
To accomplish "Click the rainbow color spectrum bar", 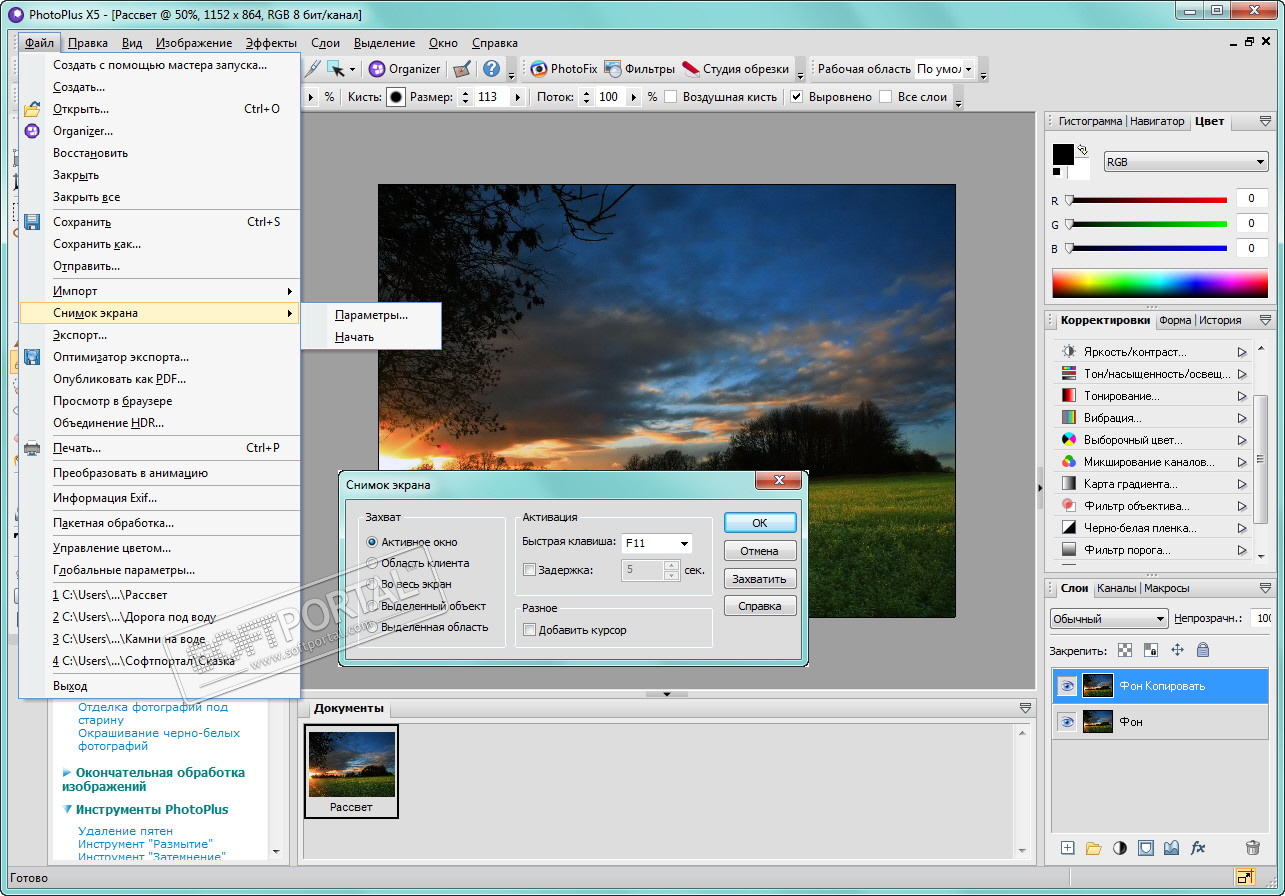I will pos(1160,284).
